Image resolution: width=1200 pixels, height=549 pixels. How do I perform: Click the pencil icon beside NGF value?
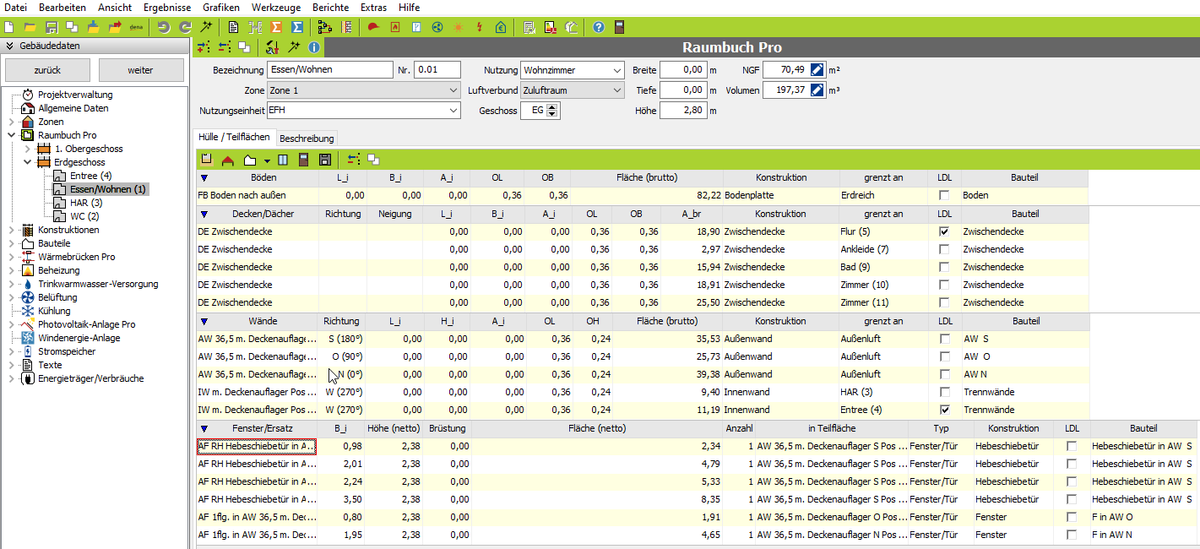click(817, 70)
